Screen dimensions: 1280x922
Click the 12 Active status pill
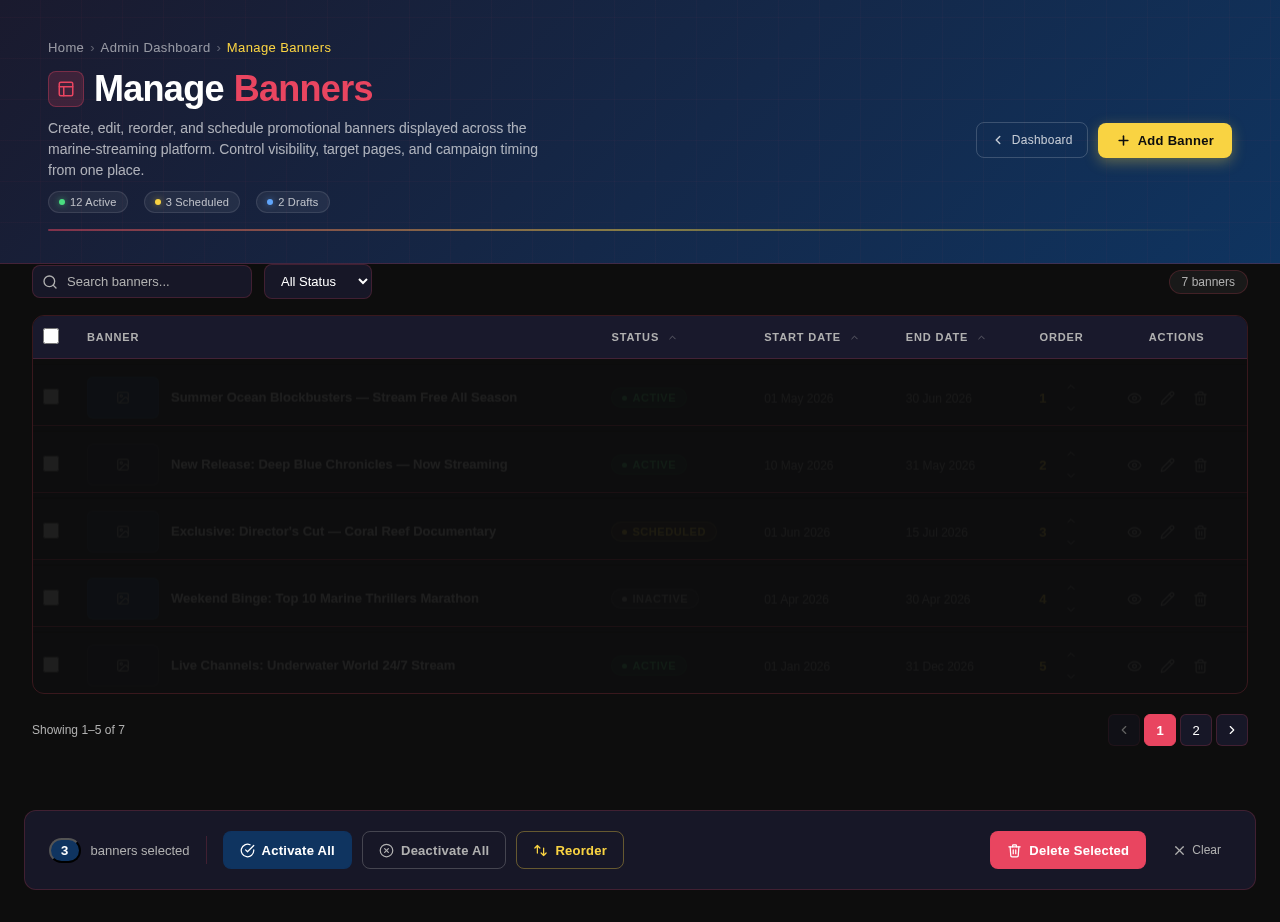pyautogui.click(x=88, y=202)
